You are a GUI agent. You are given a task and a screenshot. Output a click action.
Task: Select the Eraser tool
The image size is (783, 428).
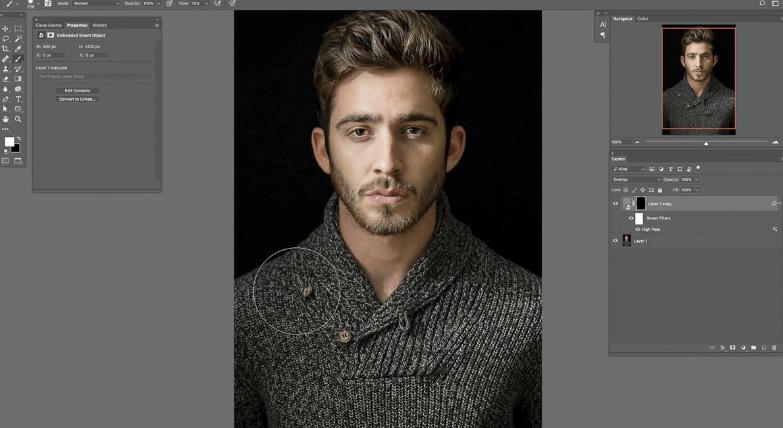tap(5, 79)
